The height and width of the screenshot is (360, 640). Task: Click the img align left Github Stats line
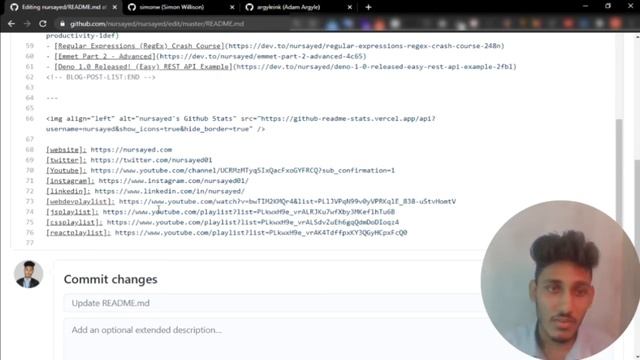point(241,124)
